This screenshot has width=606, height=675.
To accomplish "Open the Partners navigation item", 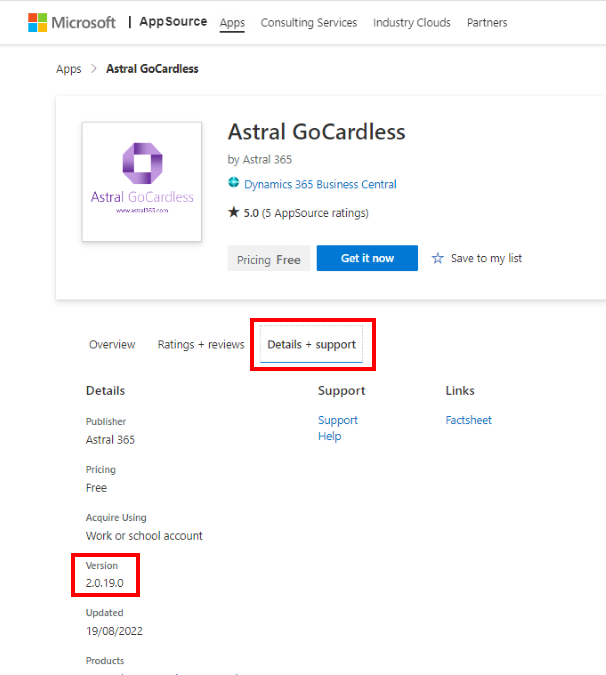I will coord(486,23).
